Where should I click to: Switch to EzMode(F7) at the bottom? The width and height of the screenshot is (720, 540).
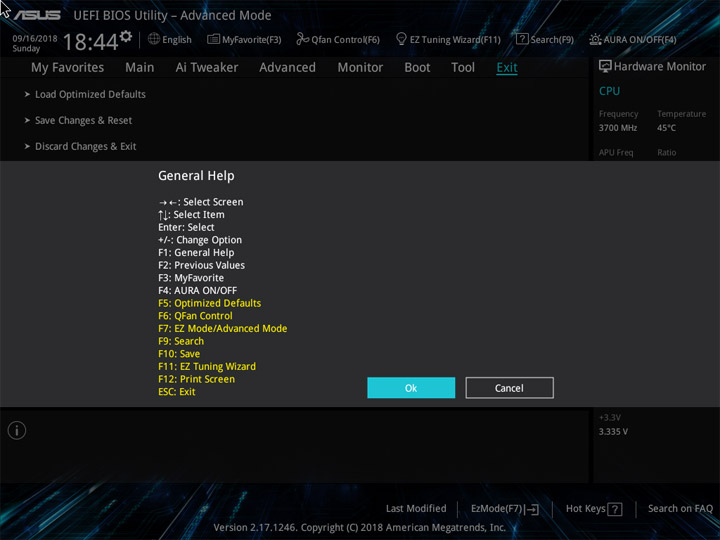click(505, 509)
